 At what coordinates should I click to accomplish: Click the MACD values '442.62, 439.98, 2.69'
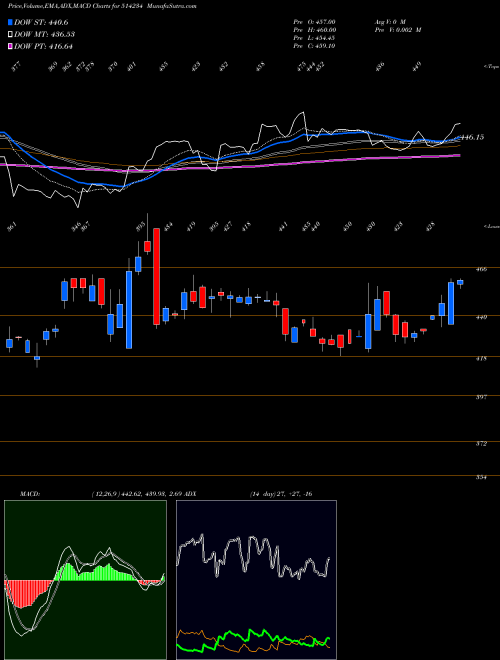(151, 494)
